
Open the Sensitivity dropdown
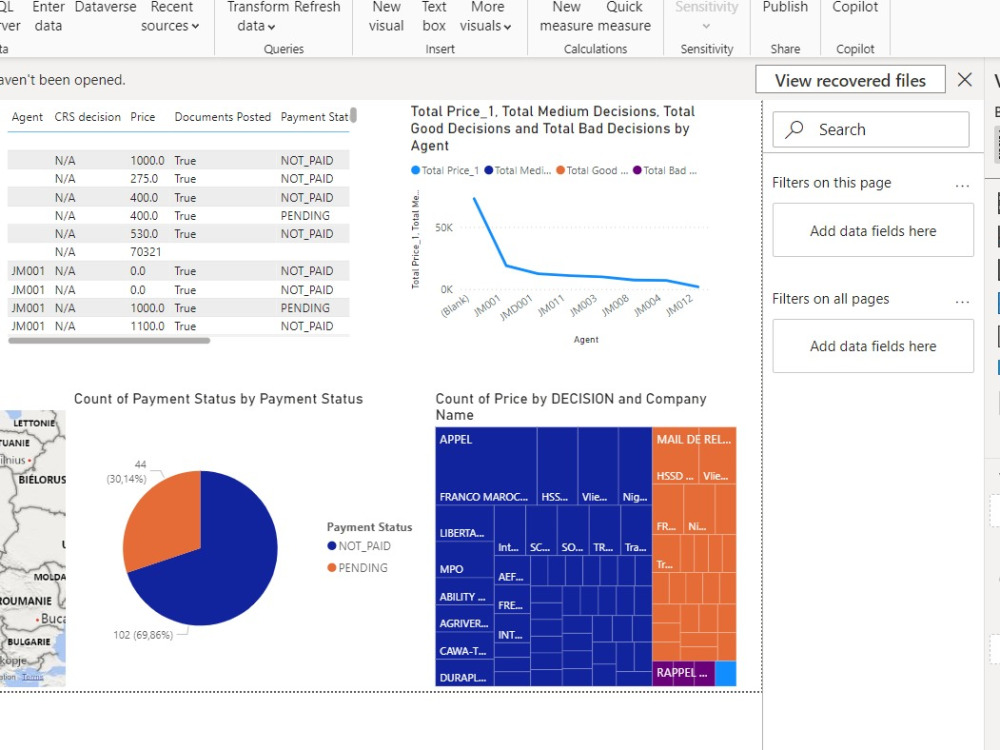pos(706,17)
